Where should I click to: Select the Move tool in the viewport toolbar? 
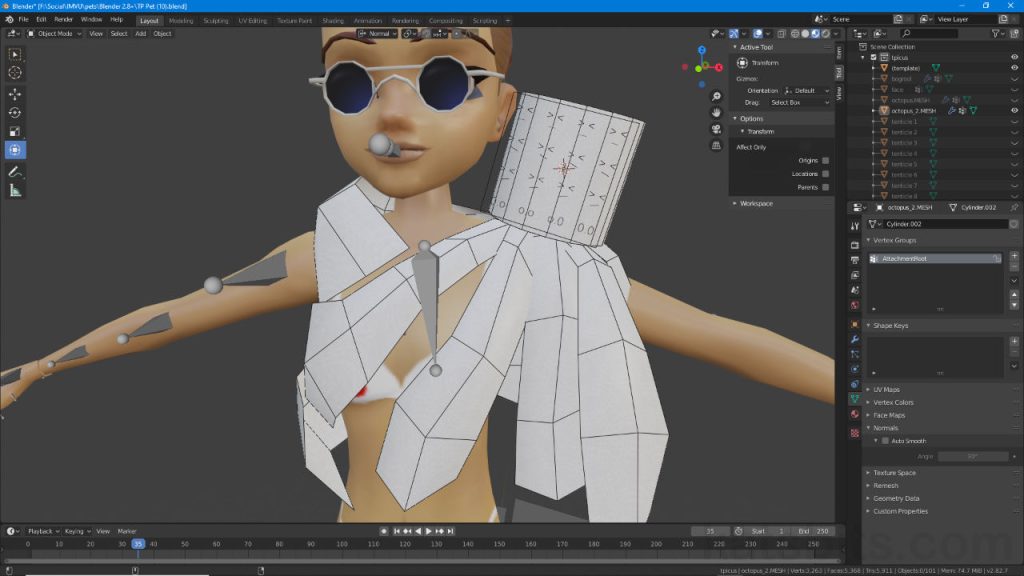14,96
